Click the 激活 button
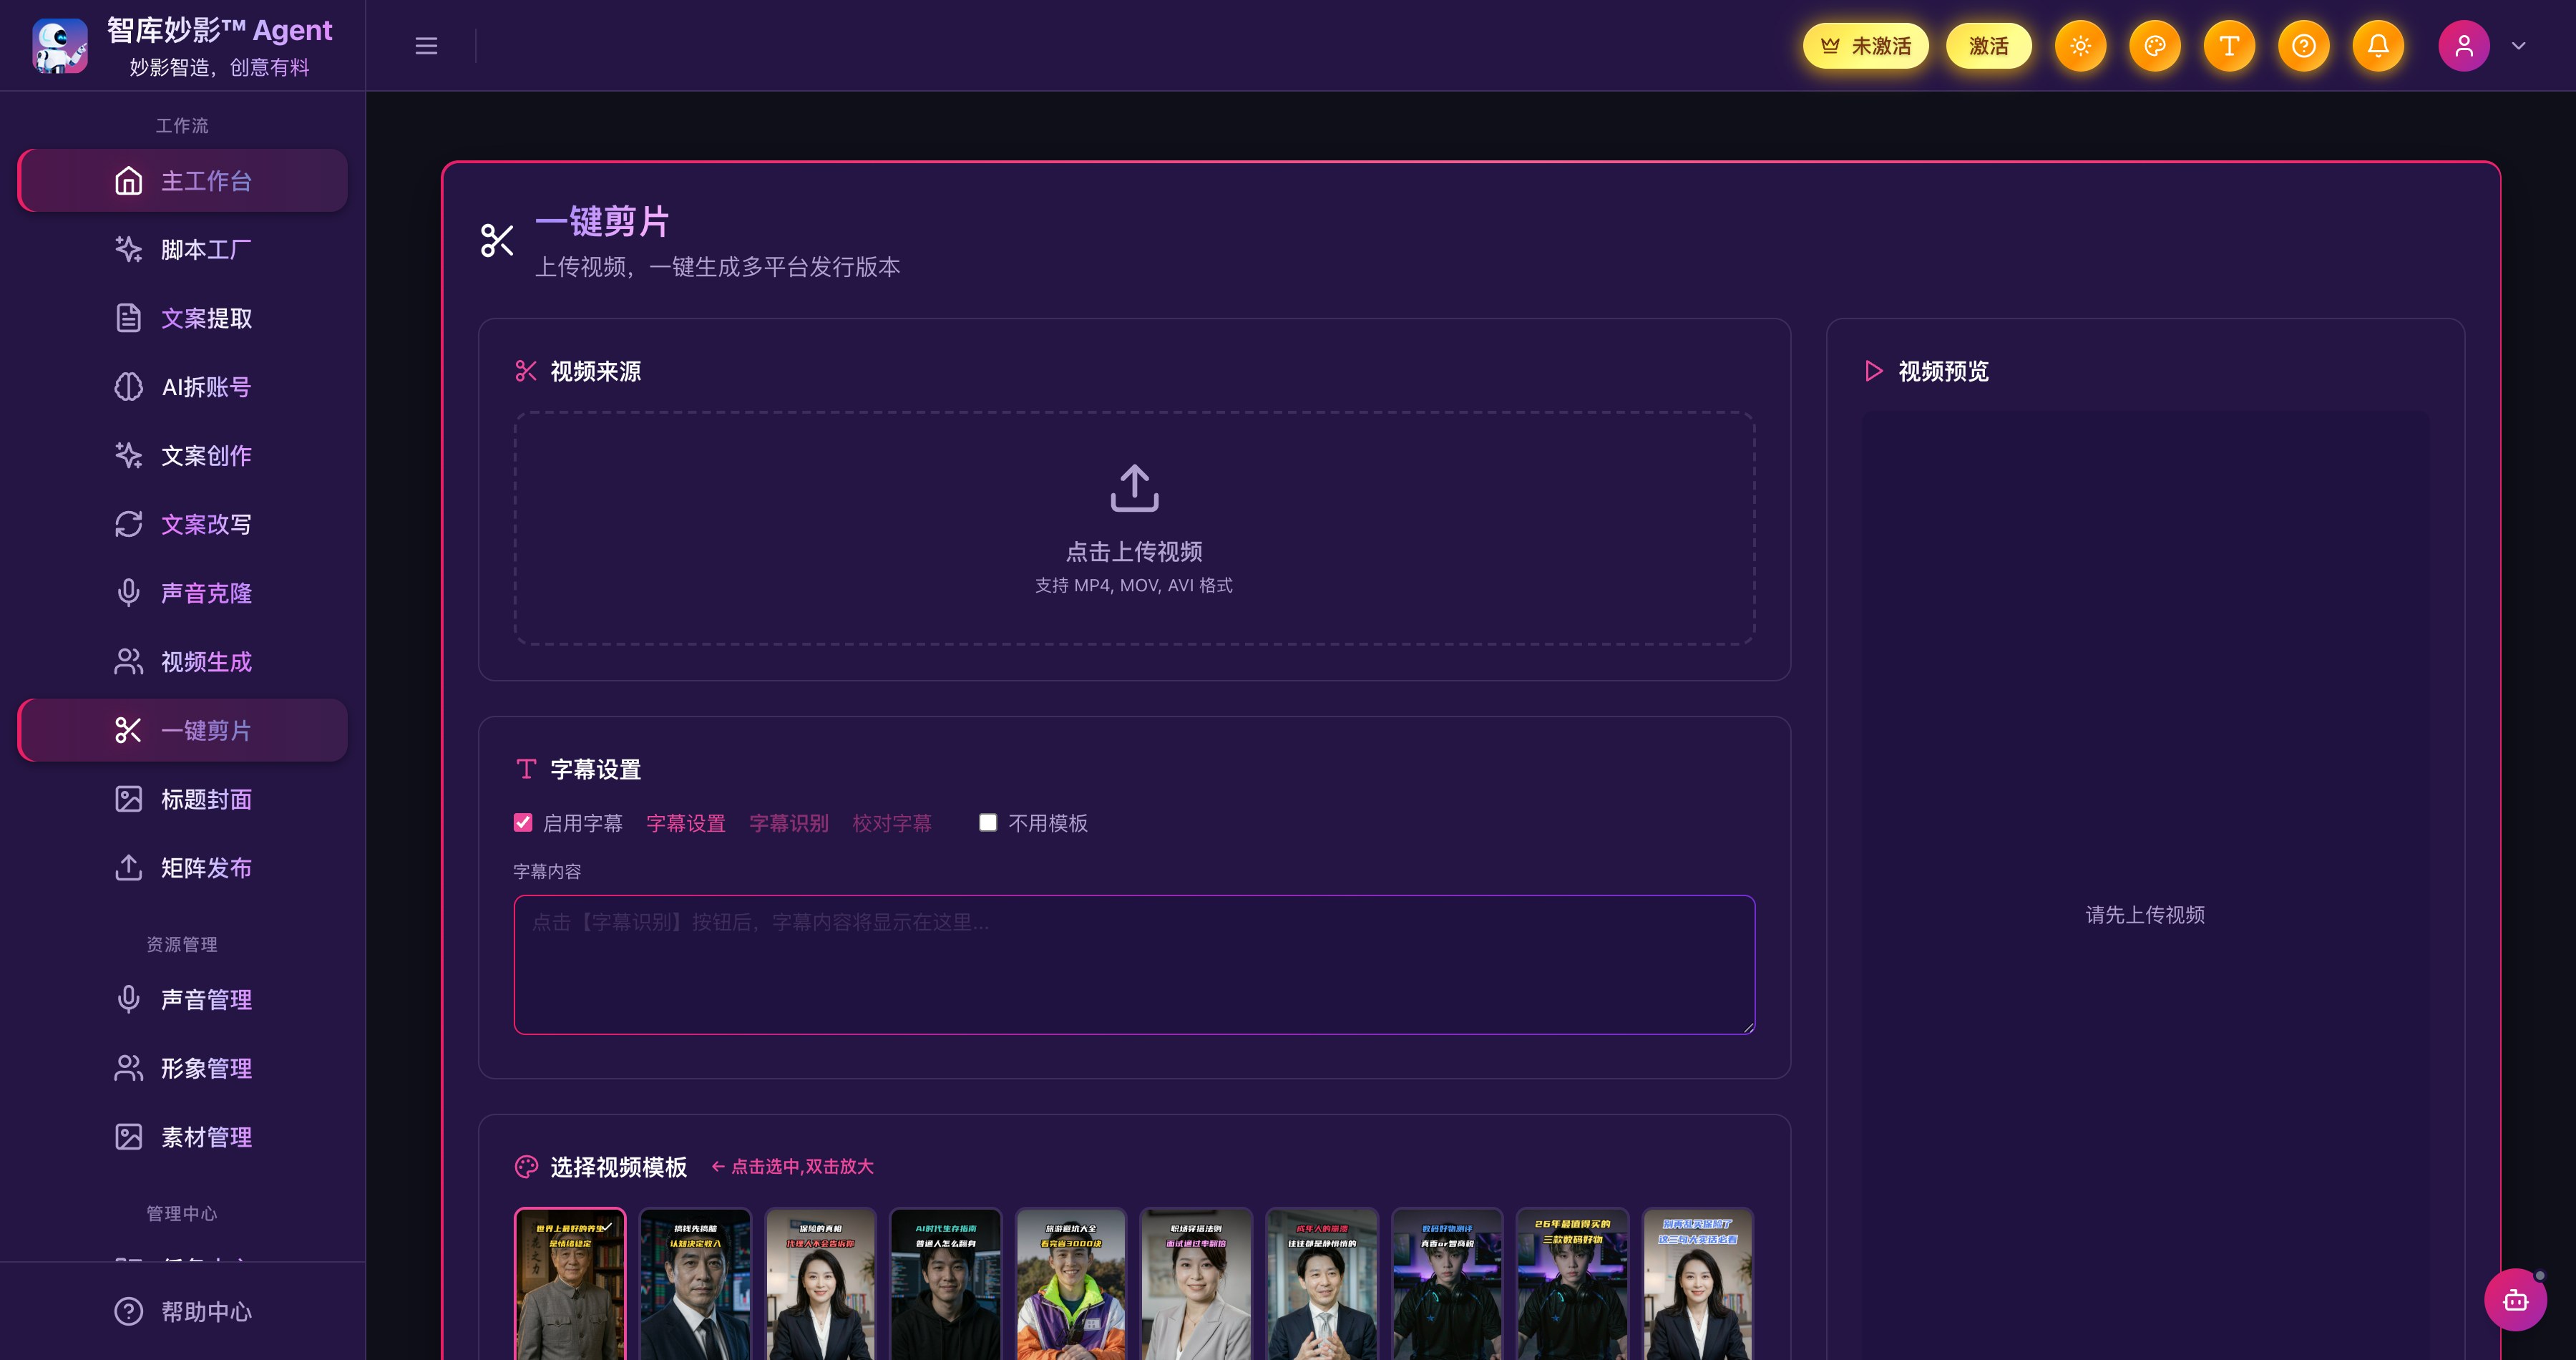Viewport: 2576px width, 1360px height. click(1988, 46)
